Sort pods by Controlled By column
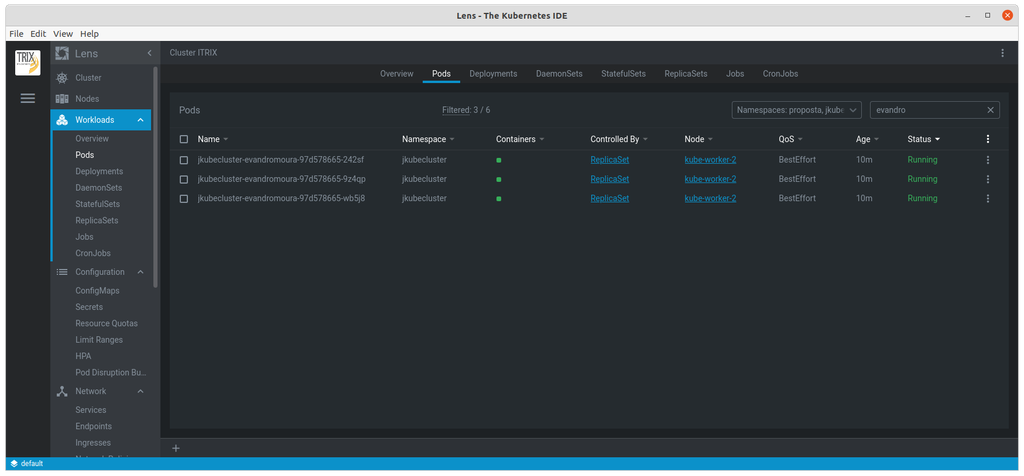Viewport: 1024px width, 476px height. click(619, 139)
